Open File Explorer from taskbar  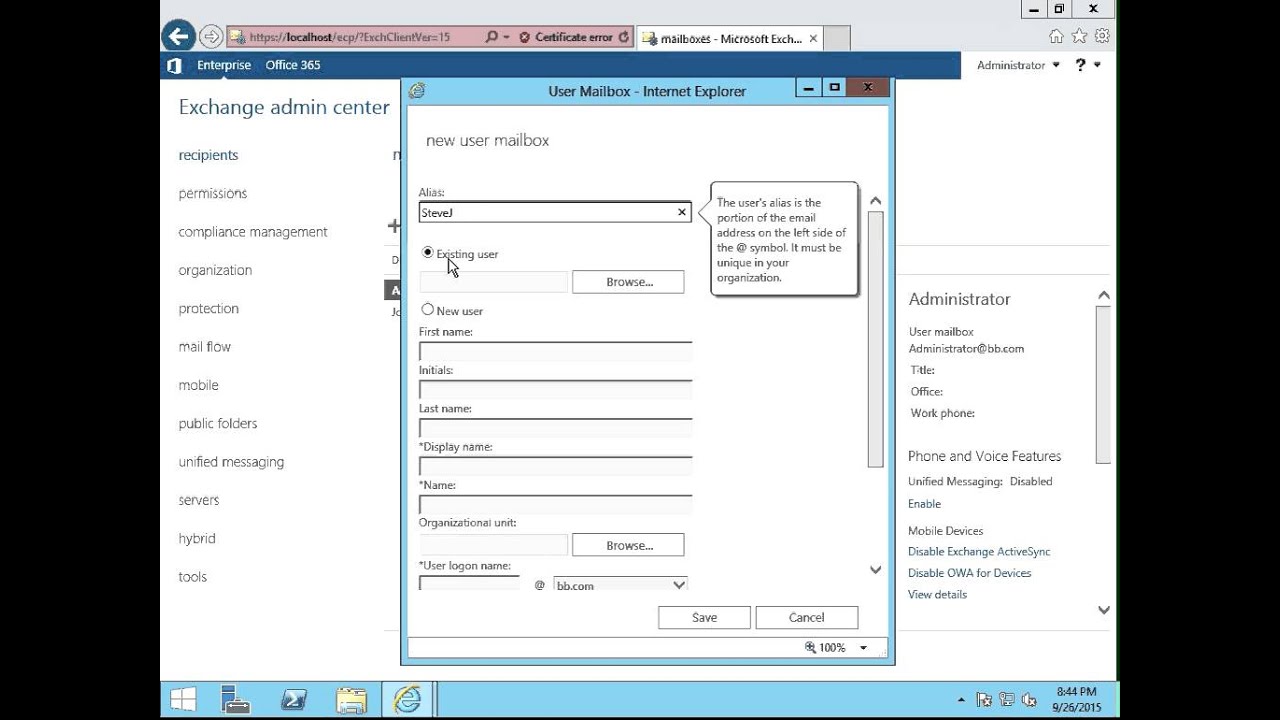click(x=351, y=699)
